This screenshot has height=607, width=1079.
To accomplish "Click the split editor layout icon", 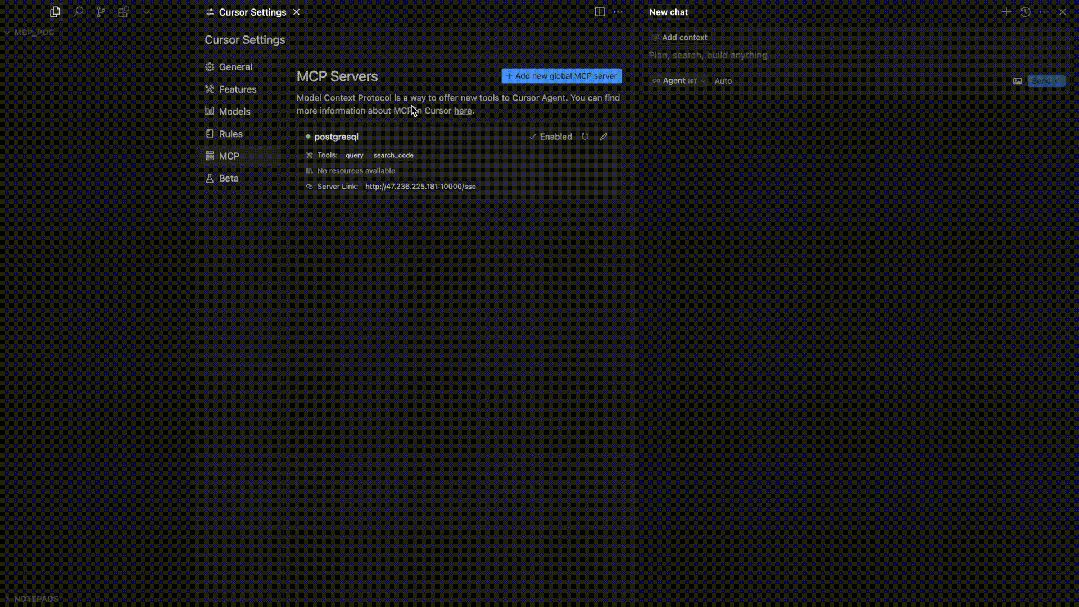I will point(599,12).
